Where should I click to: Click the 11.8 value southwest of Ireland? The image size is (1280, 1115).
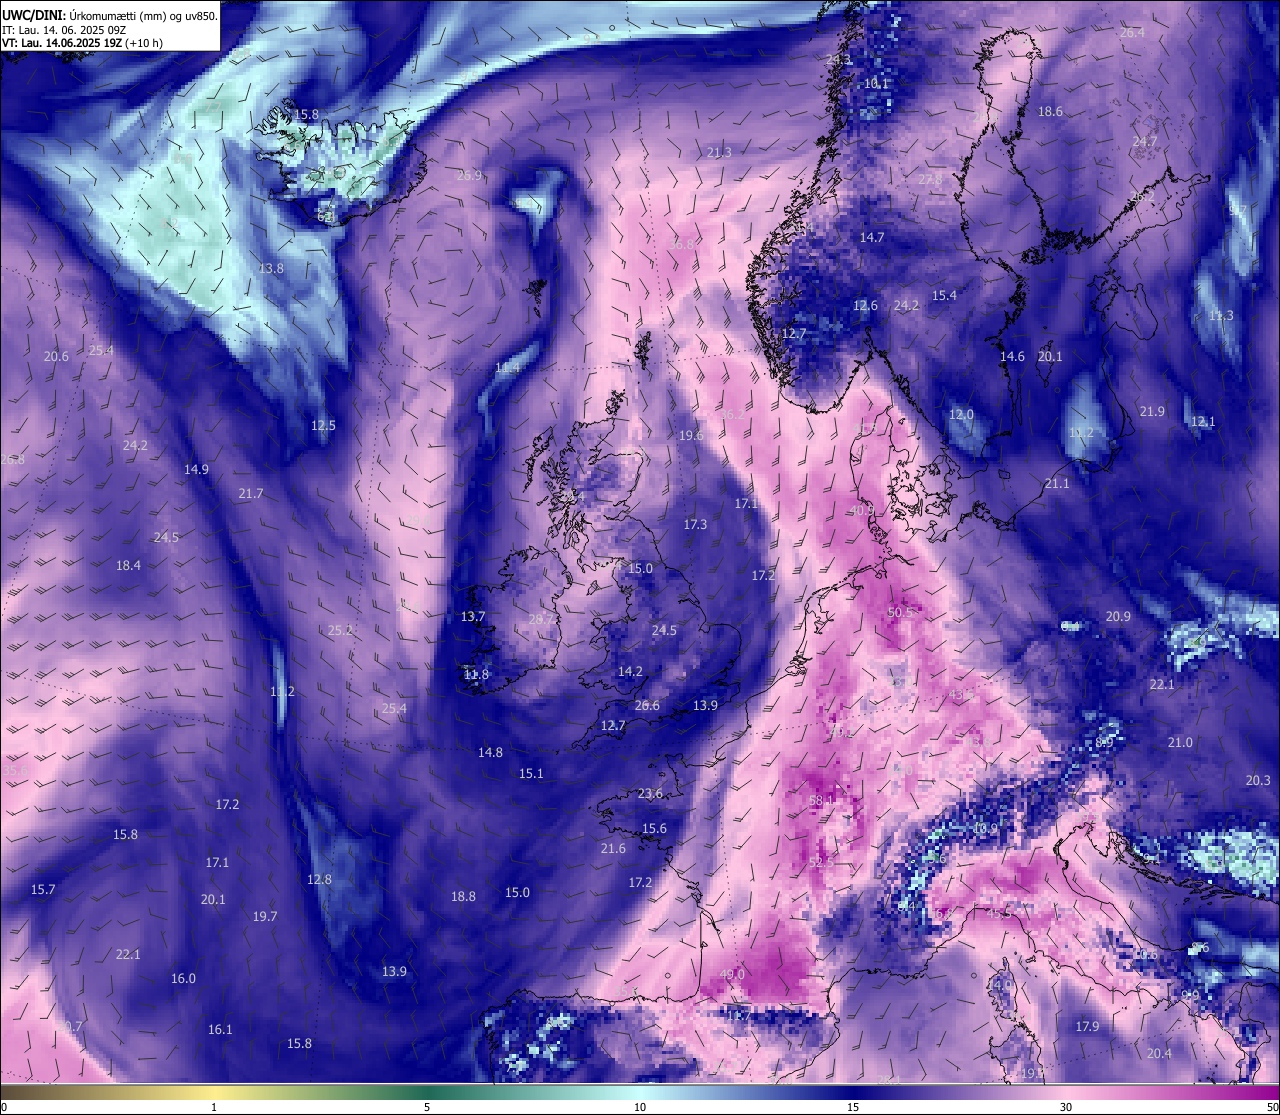pyautogui.click(x=477, y=674)
